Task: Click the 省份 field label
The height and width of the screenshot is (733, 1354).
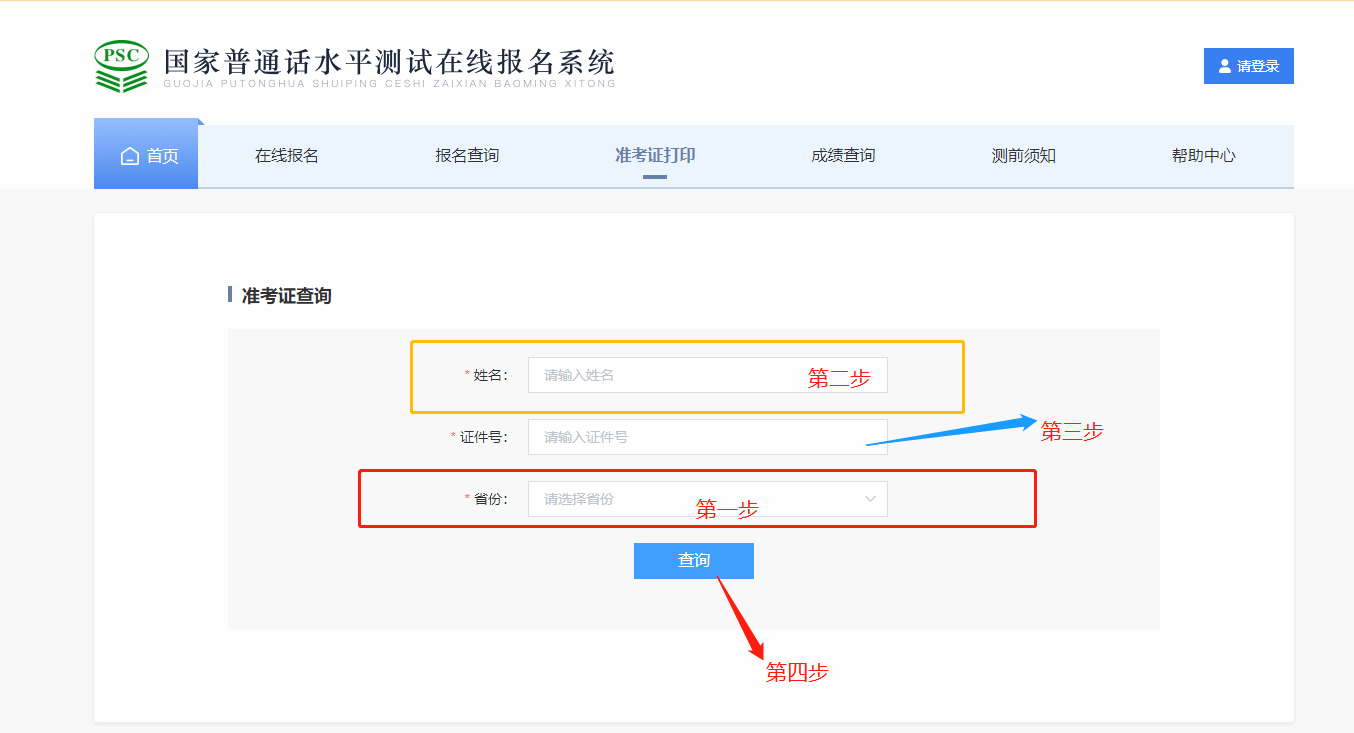Action: coord(489,499)
